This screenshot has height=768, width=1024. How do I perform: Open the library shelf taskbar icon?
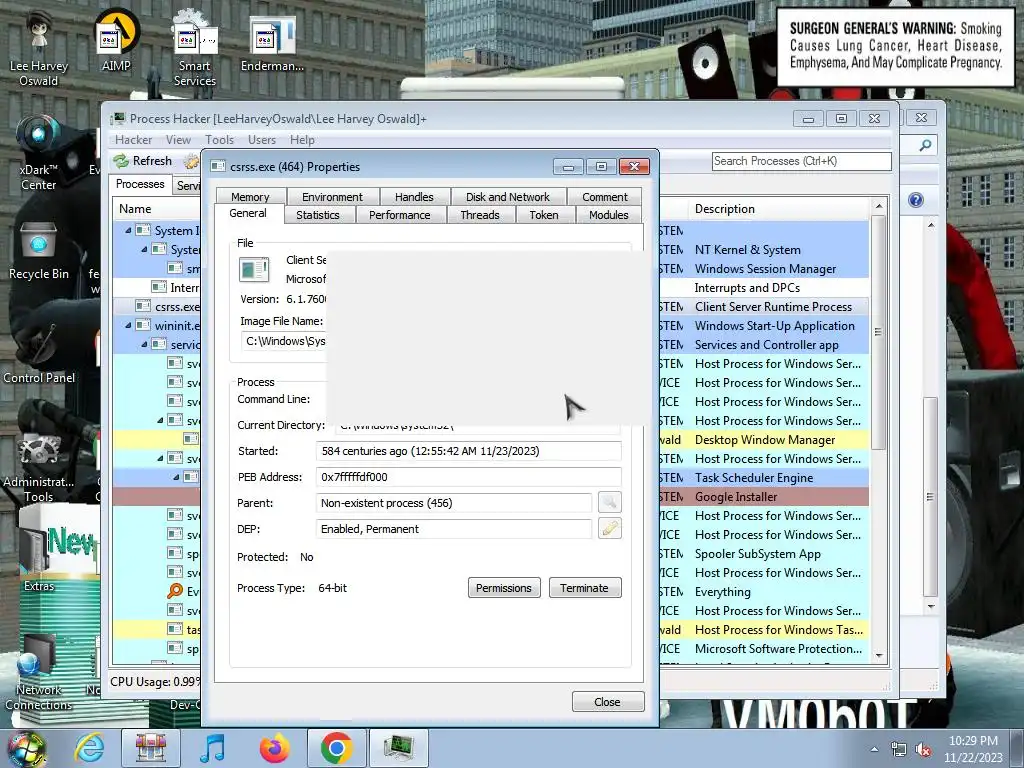(151, 748)
